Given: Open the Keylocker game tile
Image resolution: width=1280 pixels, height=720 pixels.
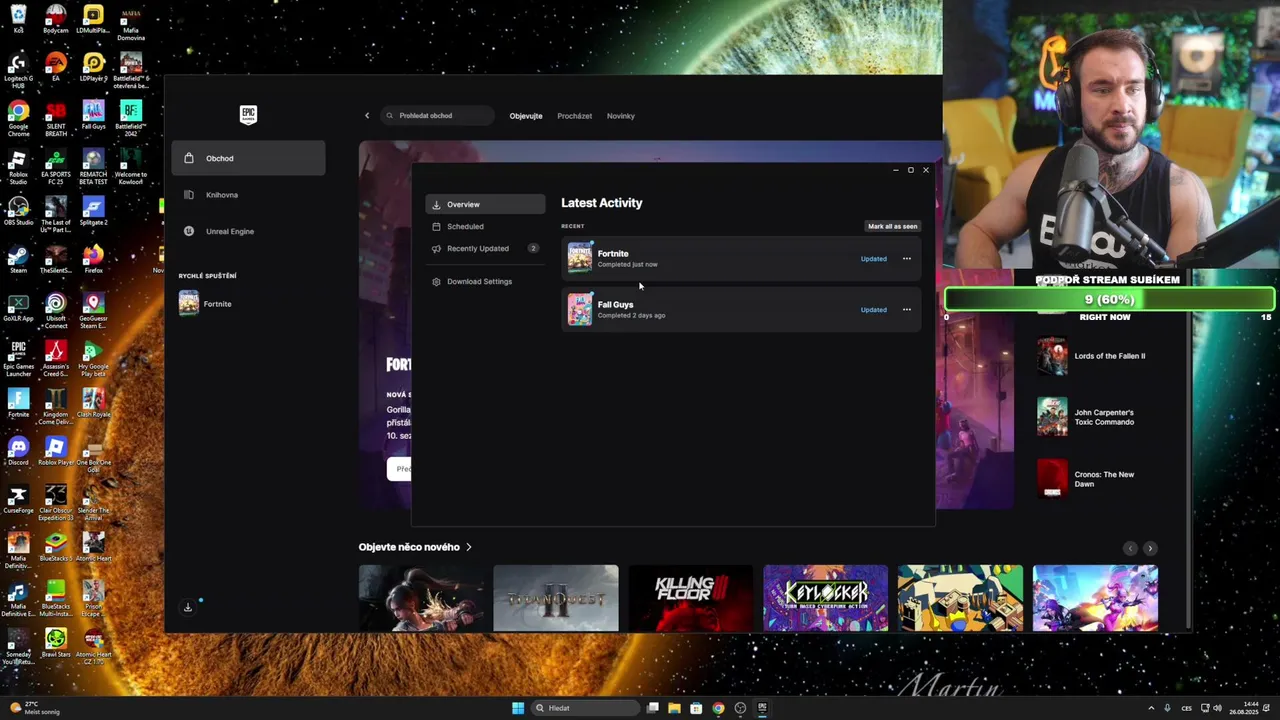Looking at the screenshot, I should (825, 598).
